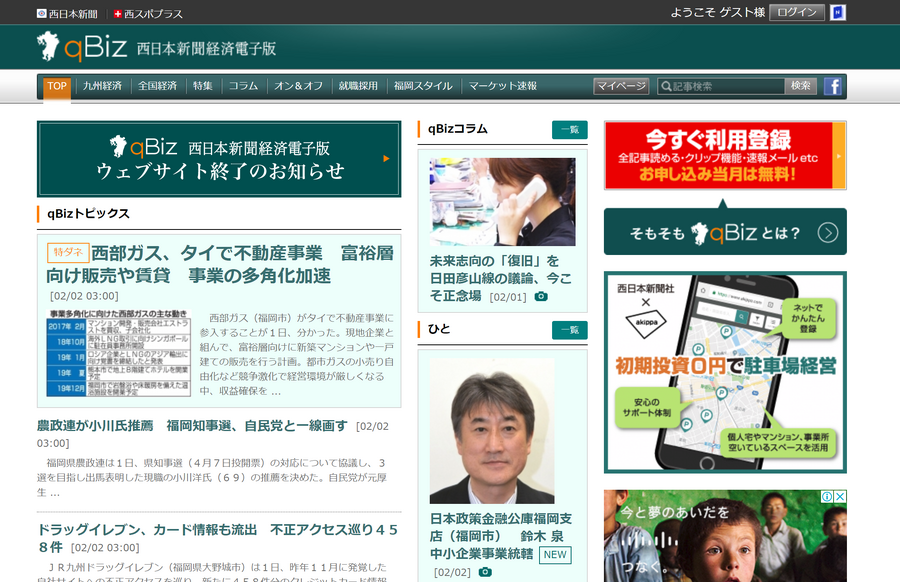Viewport: 900px width, 582px height.
Task: Open 未来志向の「復旧」を column link
Action: 501,278
